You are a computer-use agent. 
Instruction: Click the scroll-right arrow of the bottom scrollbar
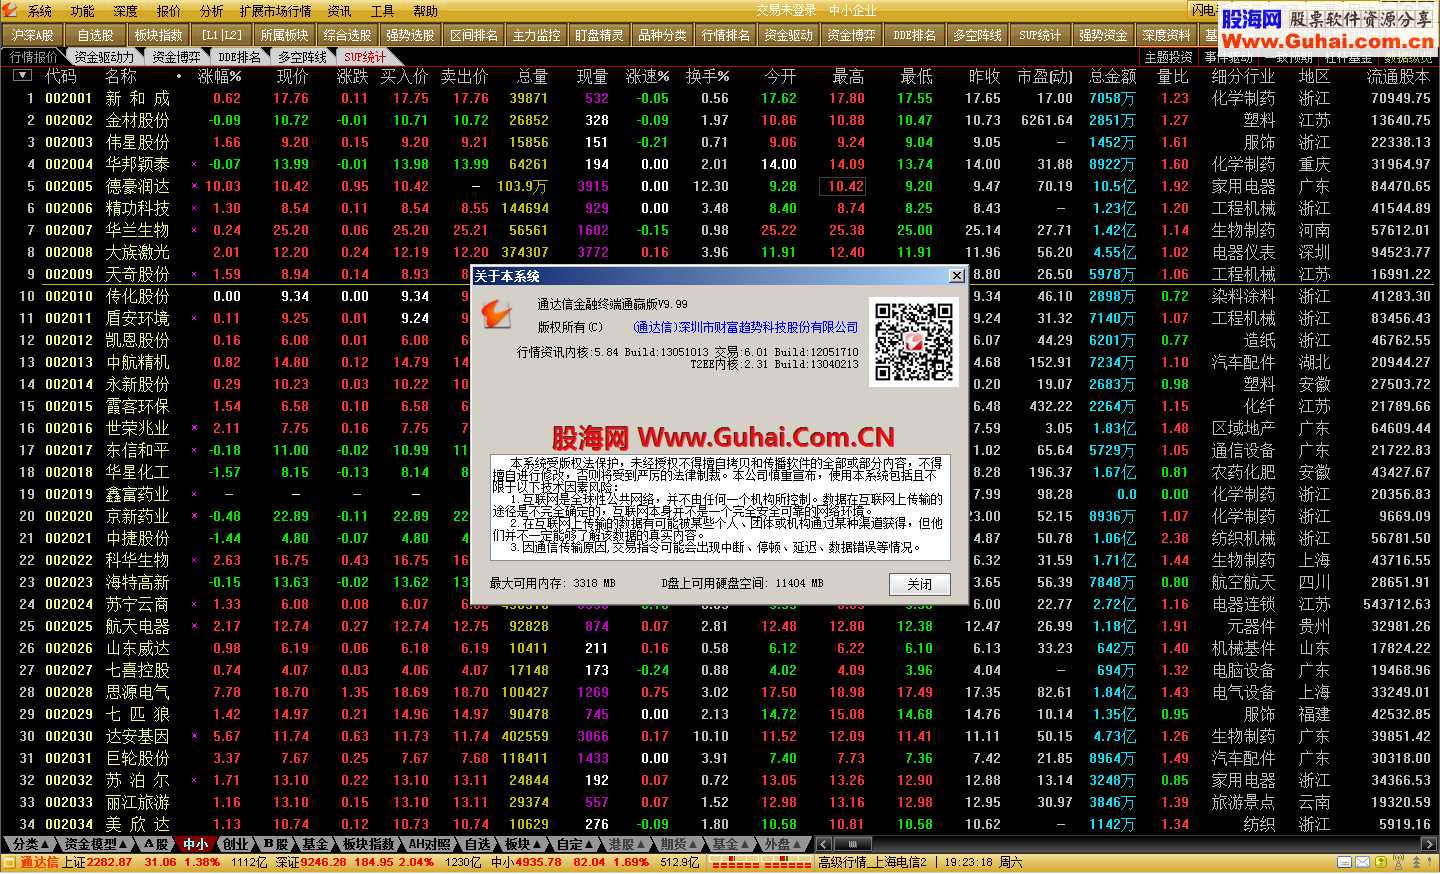(x=1429, y=844)
